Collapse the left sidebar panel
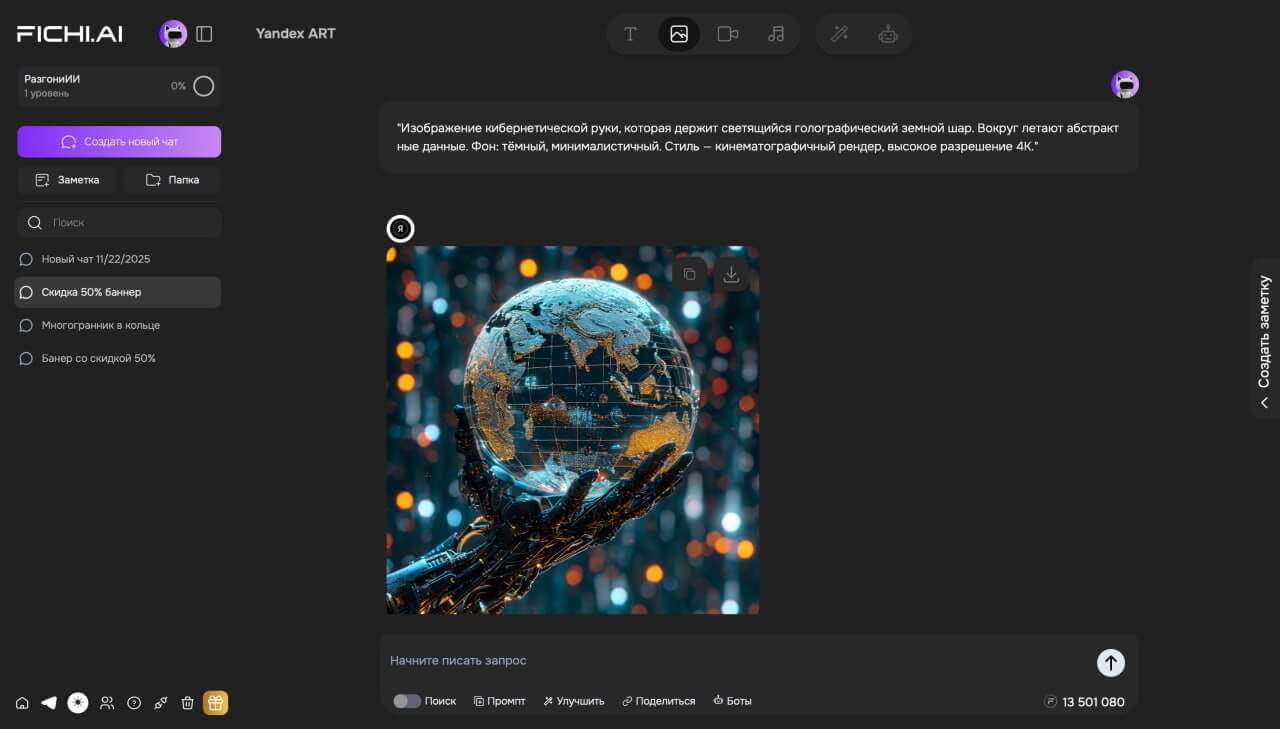This screenshot has width=1280, height=729. pyautogui.click(x=204, y=34)
